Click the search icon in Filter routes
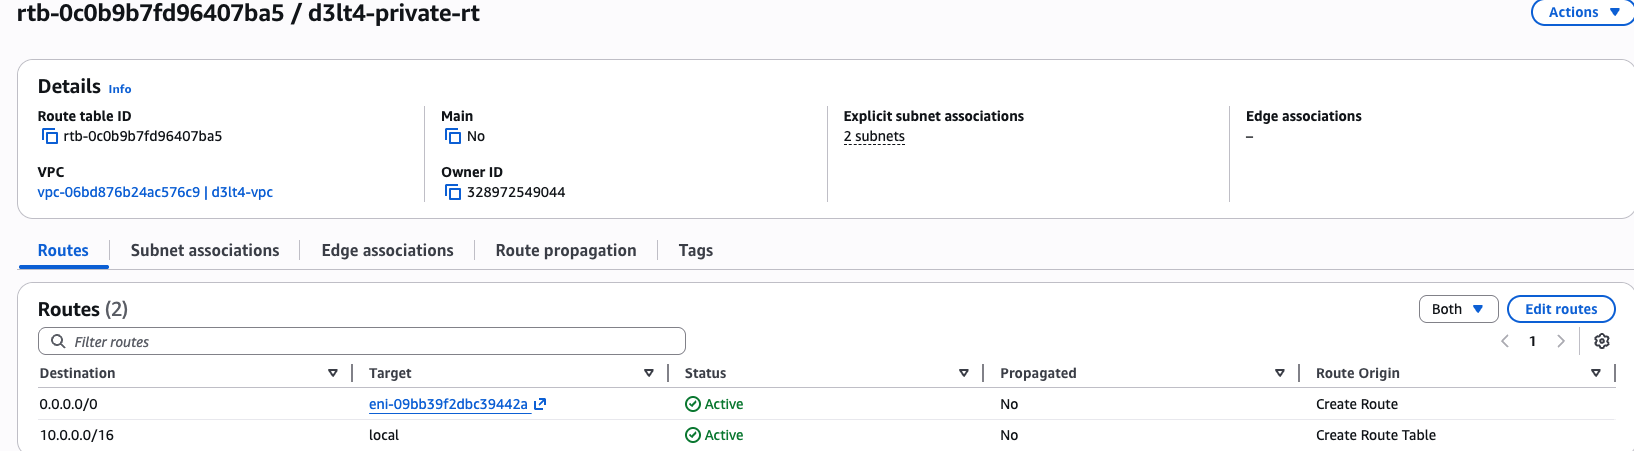This screenshot has width=1634, height=451. (x=58, y=341)
